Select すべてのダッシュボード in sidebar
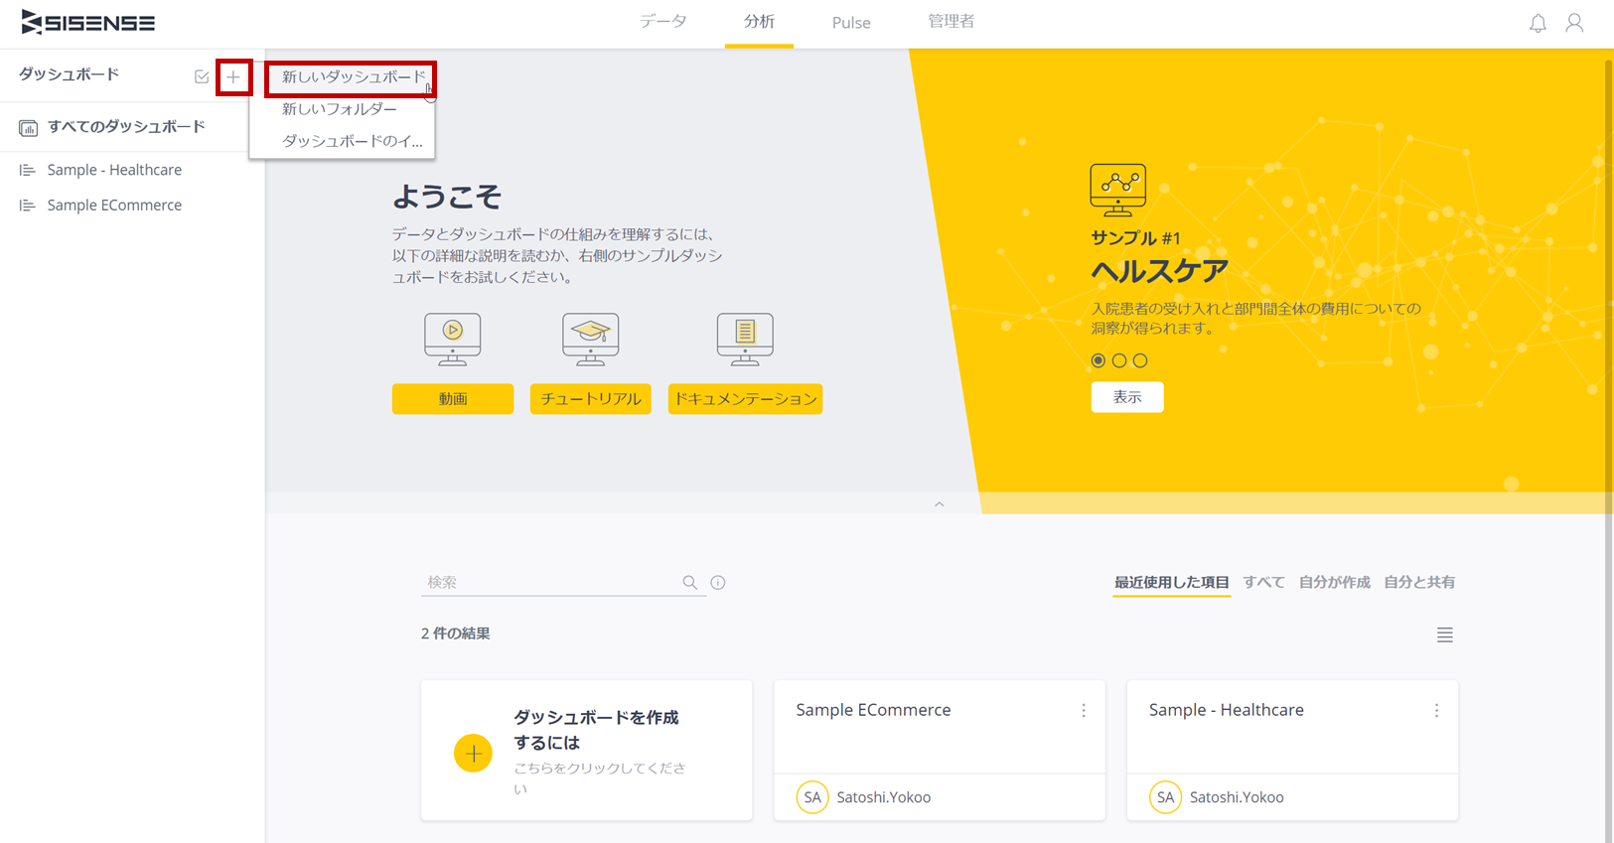The height and width of the screenshot is (843, 1614). tap(125, 127)
